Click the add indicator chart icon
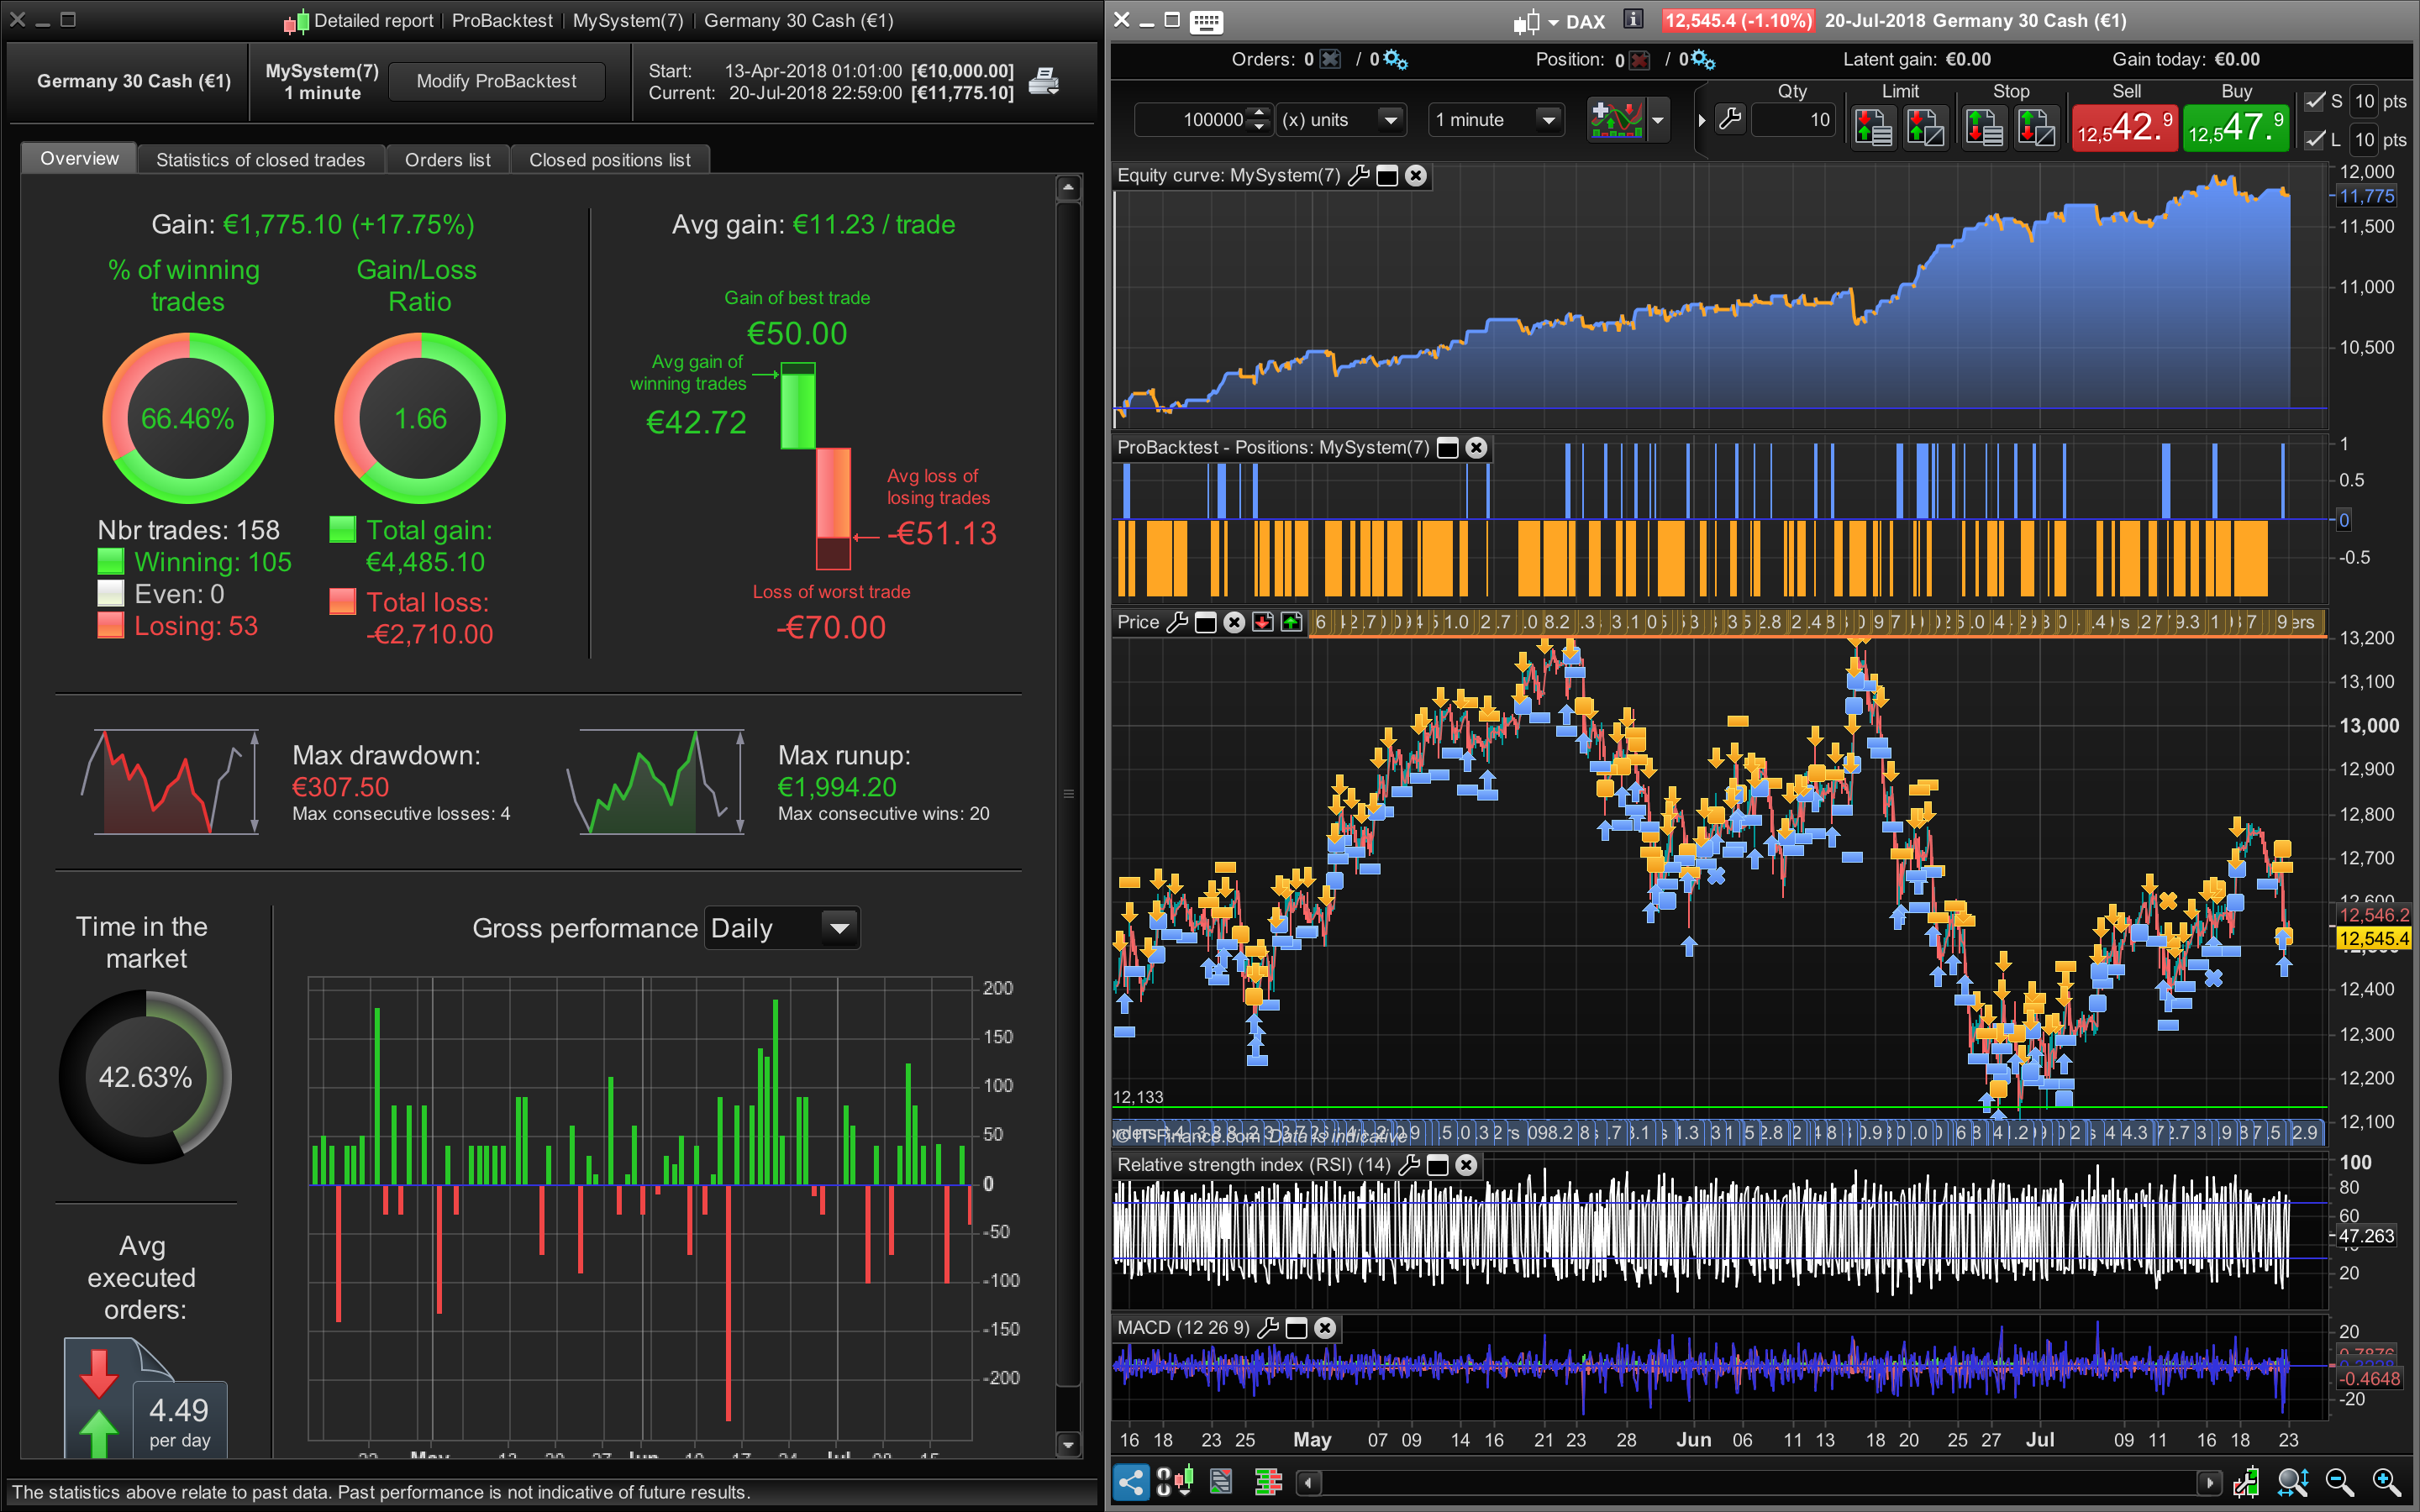This screenshot has width=2420, height=1512. coord(1617,120)
